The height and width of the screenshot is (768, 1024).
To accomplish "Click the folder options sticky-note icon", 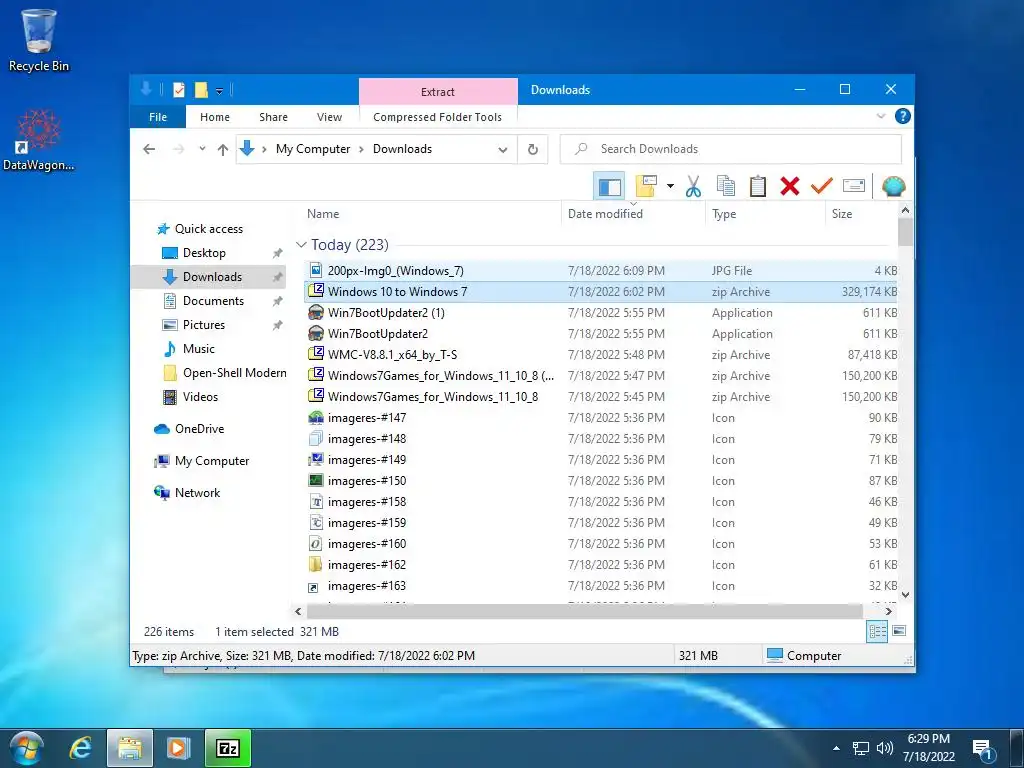I will click(x=646, y=187).
